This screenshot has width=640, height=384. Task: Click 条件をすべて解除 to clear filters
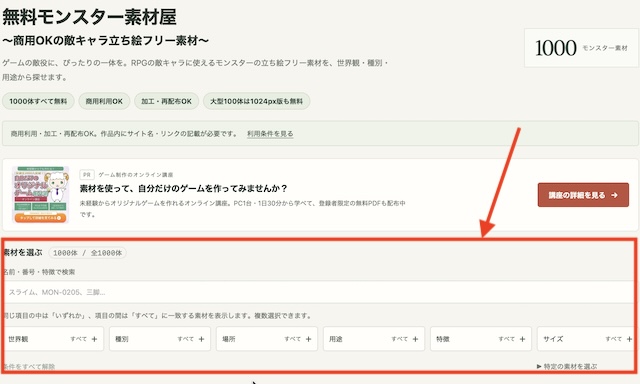tap(29, 366)
